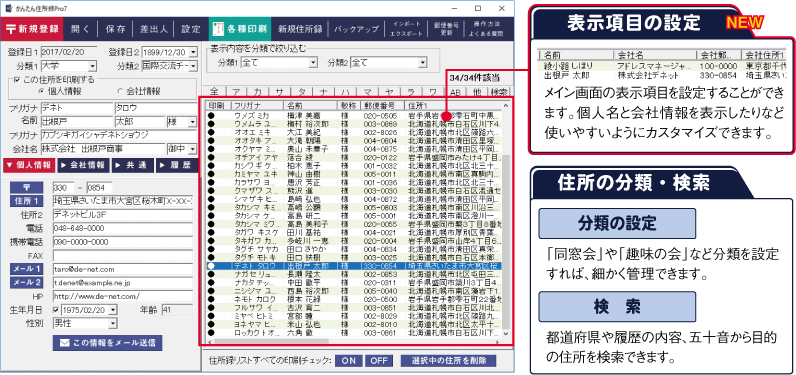Toggle the 生年月日 date checkbox
796x375 pixels.
pyautogui.click(x=56, y=310)
